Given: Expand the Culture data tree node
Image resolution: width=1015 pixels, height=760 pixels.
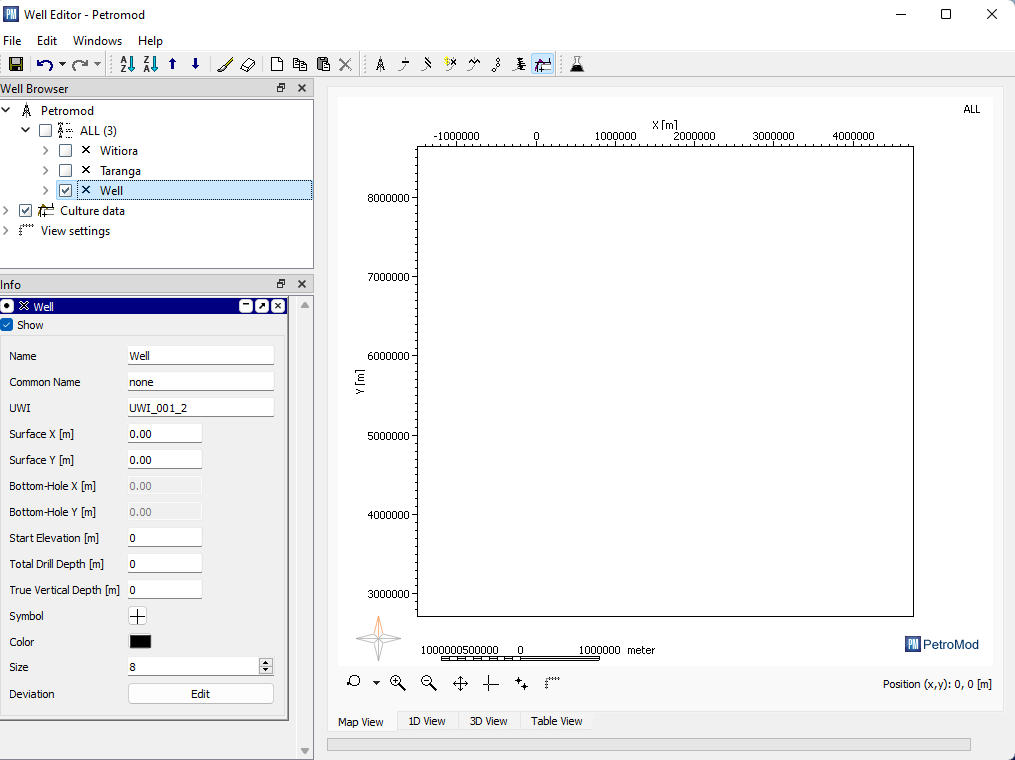Looking at the screenshot, I should 6,211.
